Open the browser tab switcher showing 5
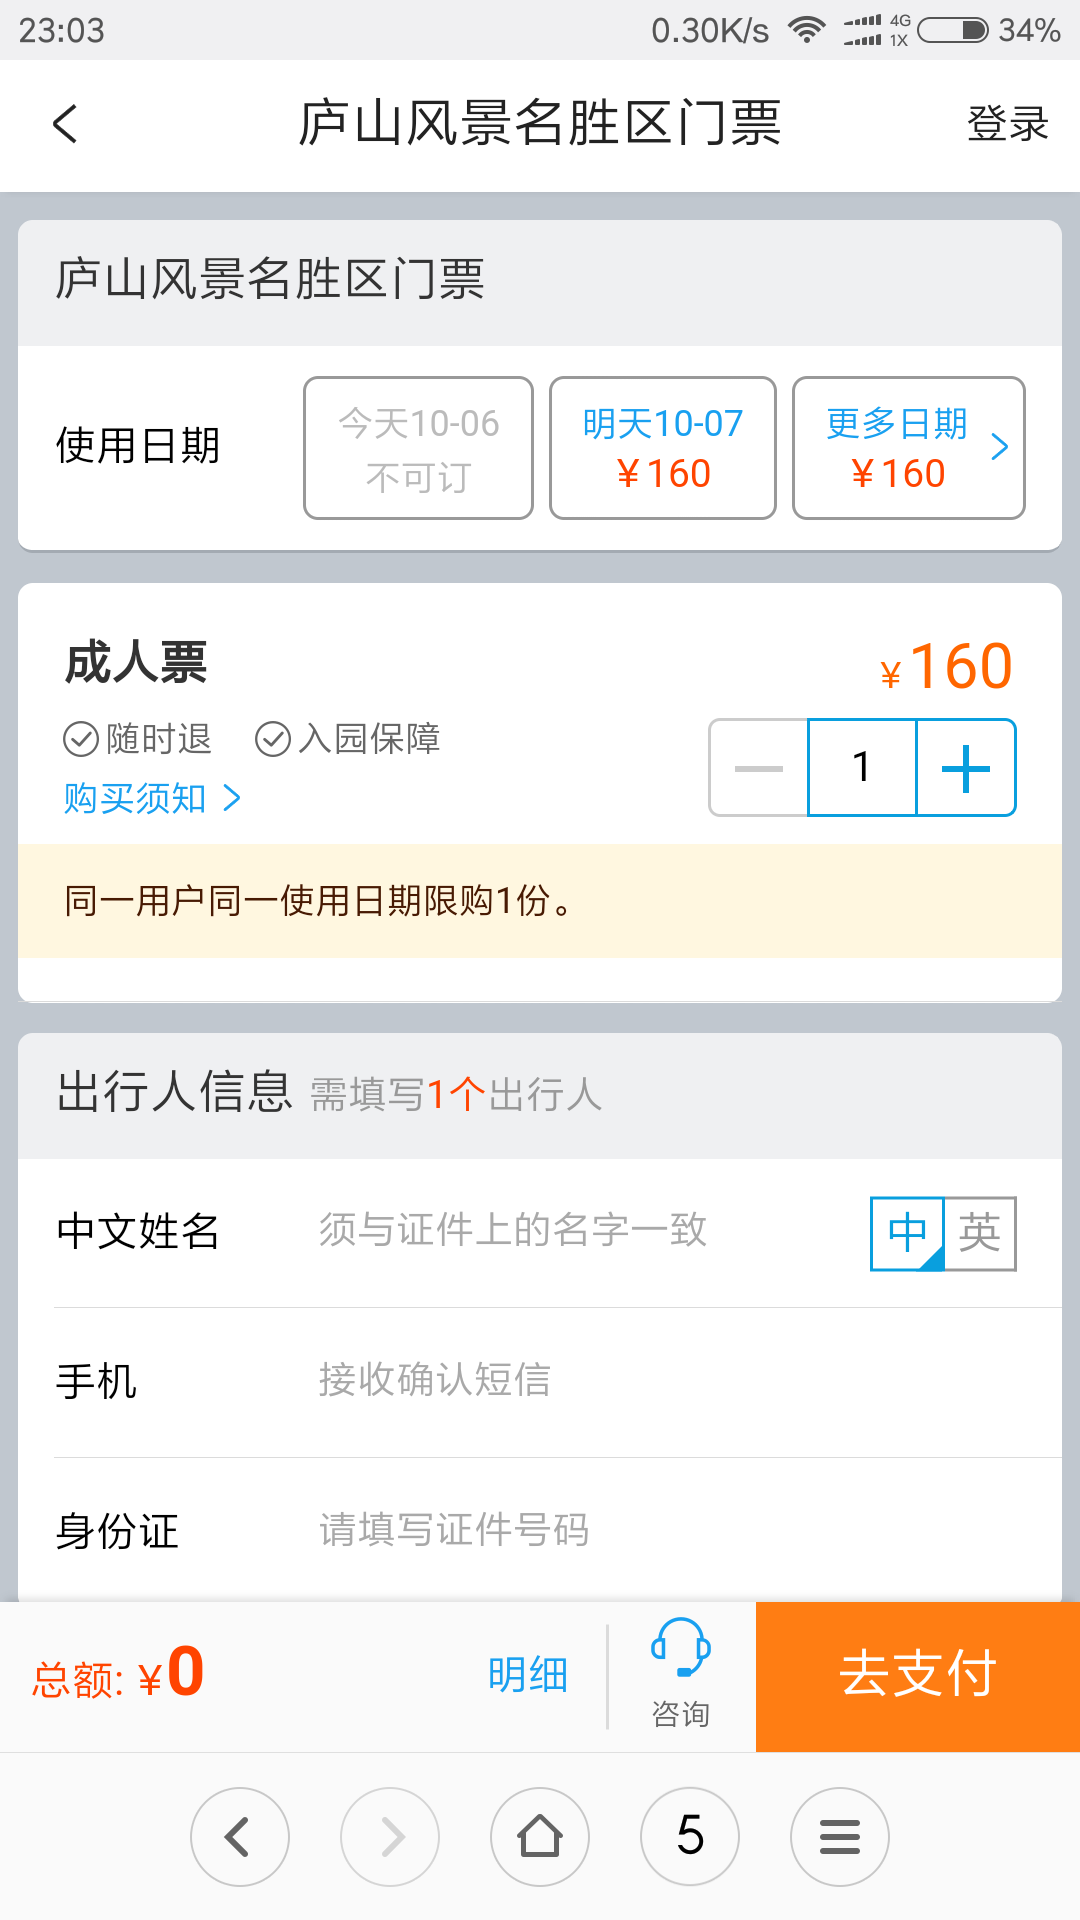The image size is (1080, 1920). 690,1836
